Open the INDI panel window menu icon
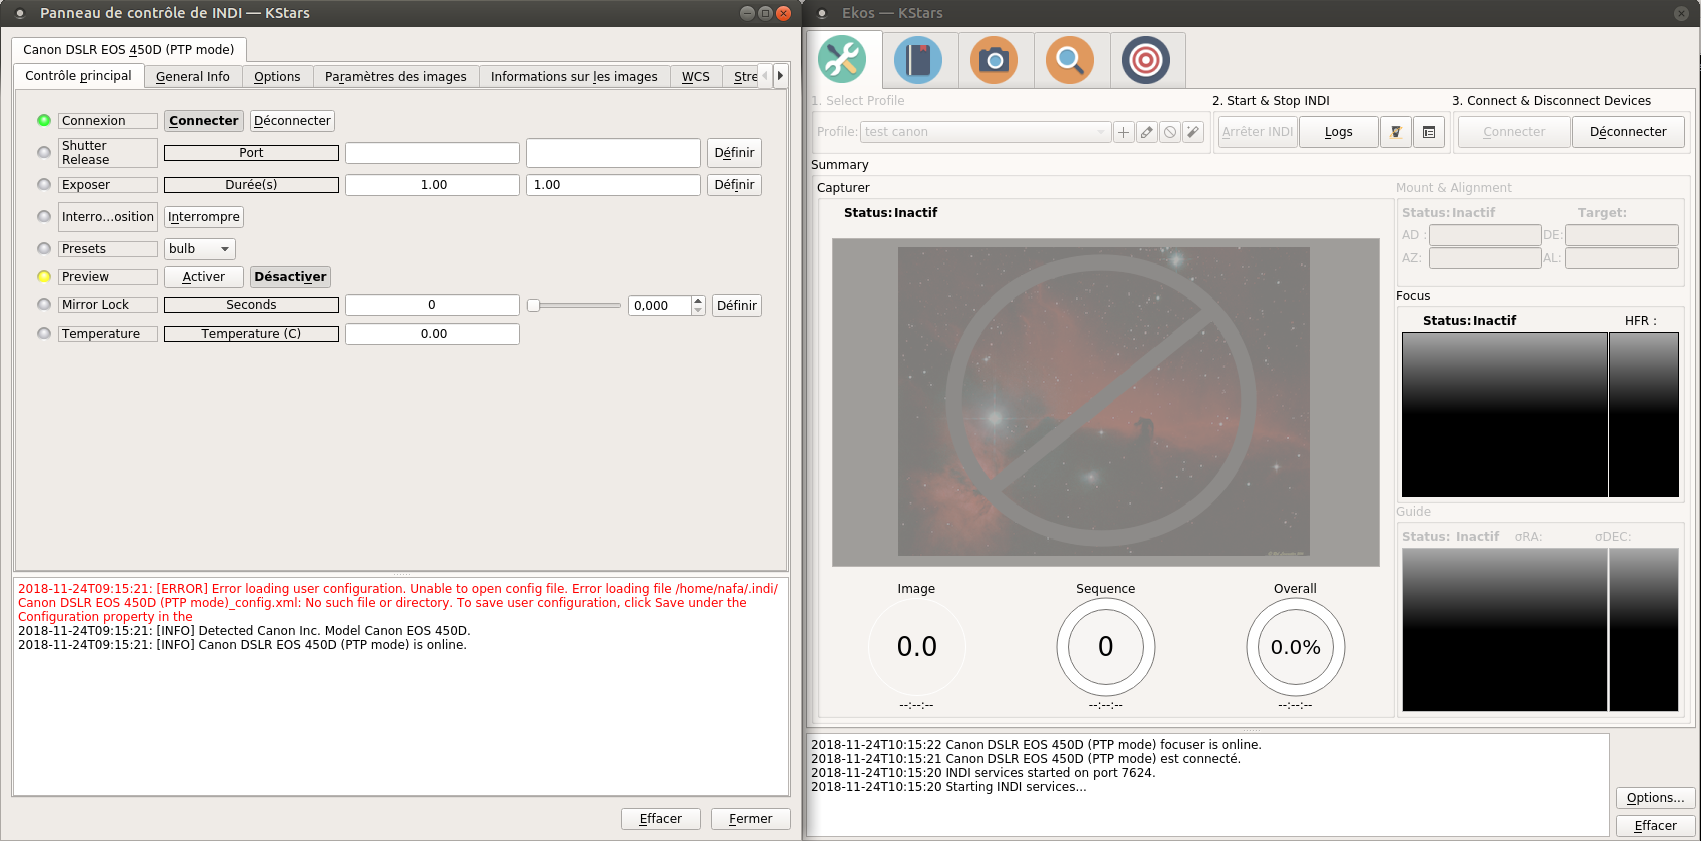1701x841 pixels. [x=20, y=13]
